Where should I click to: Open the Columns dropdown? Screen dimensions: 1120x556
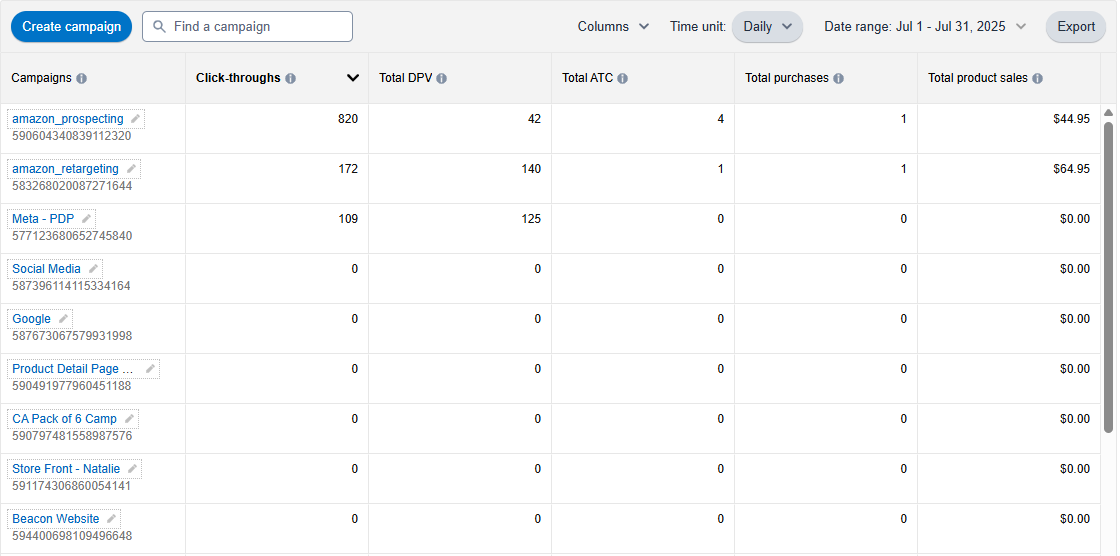click(x=613, y=27)
